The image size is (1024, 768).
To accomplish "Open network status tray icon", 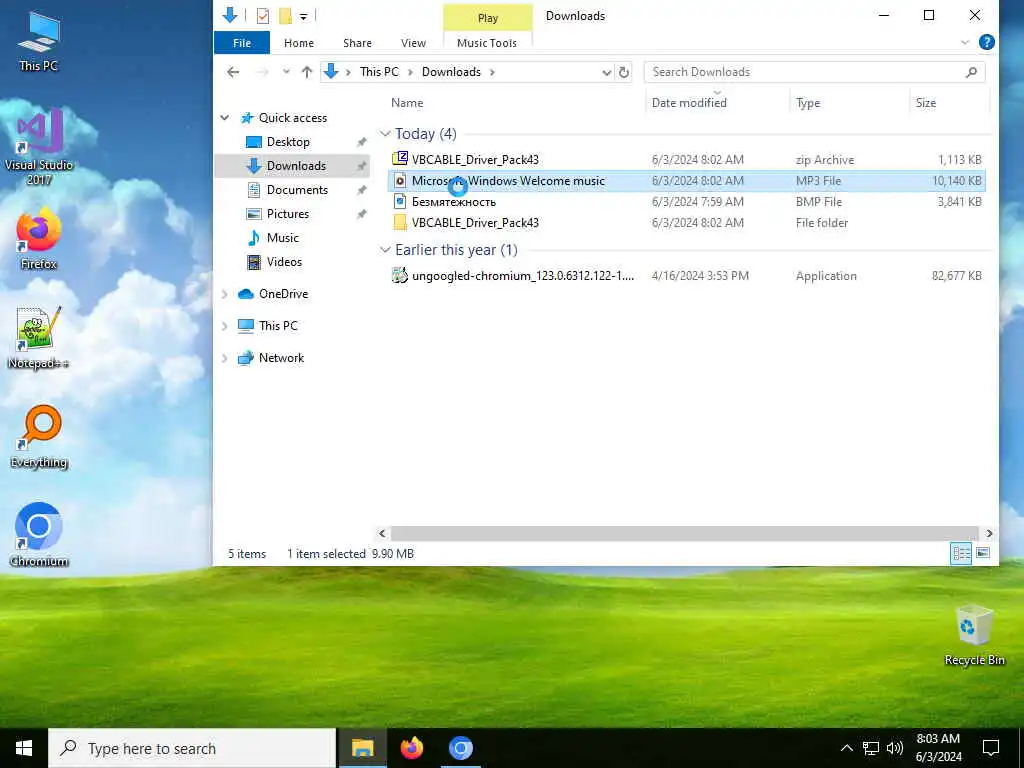I will click(x=871, y=748).
